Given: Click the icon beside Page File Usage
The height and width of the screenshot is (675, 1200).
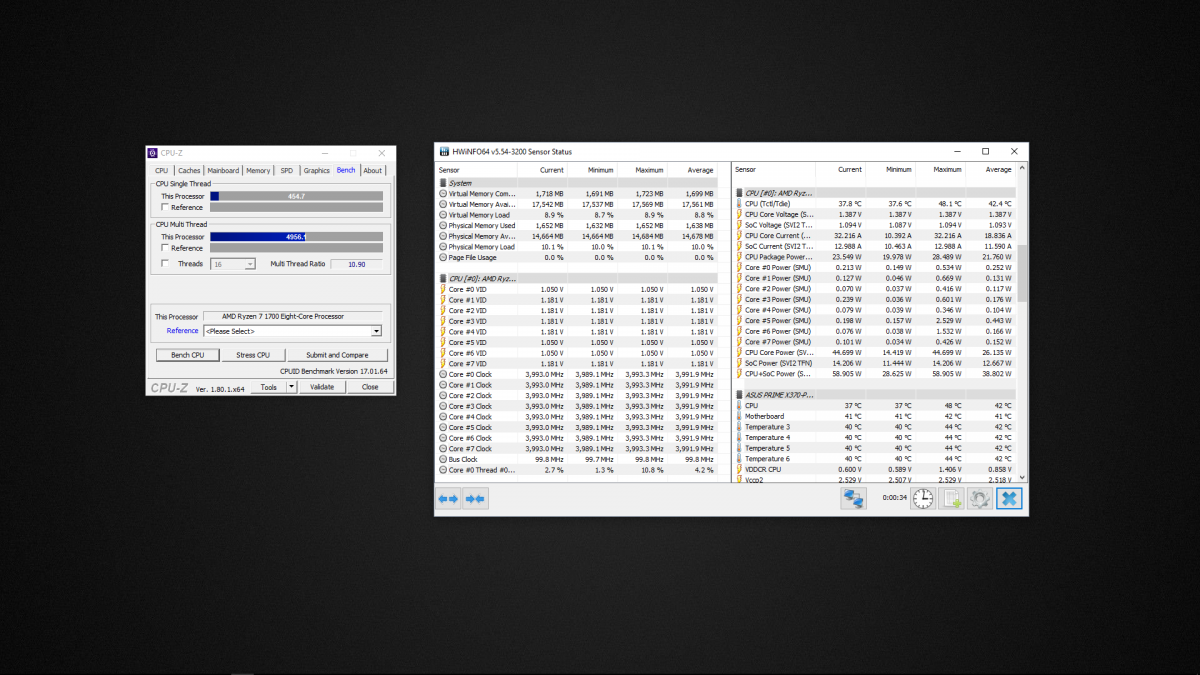Looking at the screenshot, I should coord(443,257).
